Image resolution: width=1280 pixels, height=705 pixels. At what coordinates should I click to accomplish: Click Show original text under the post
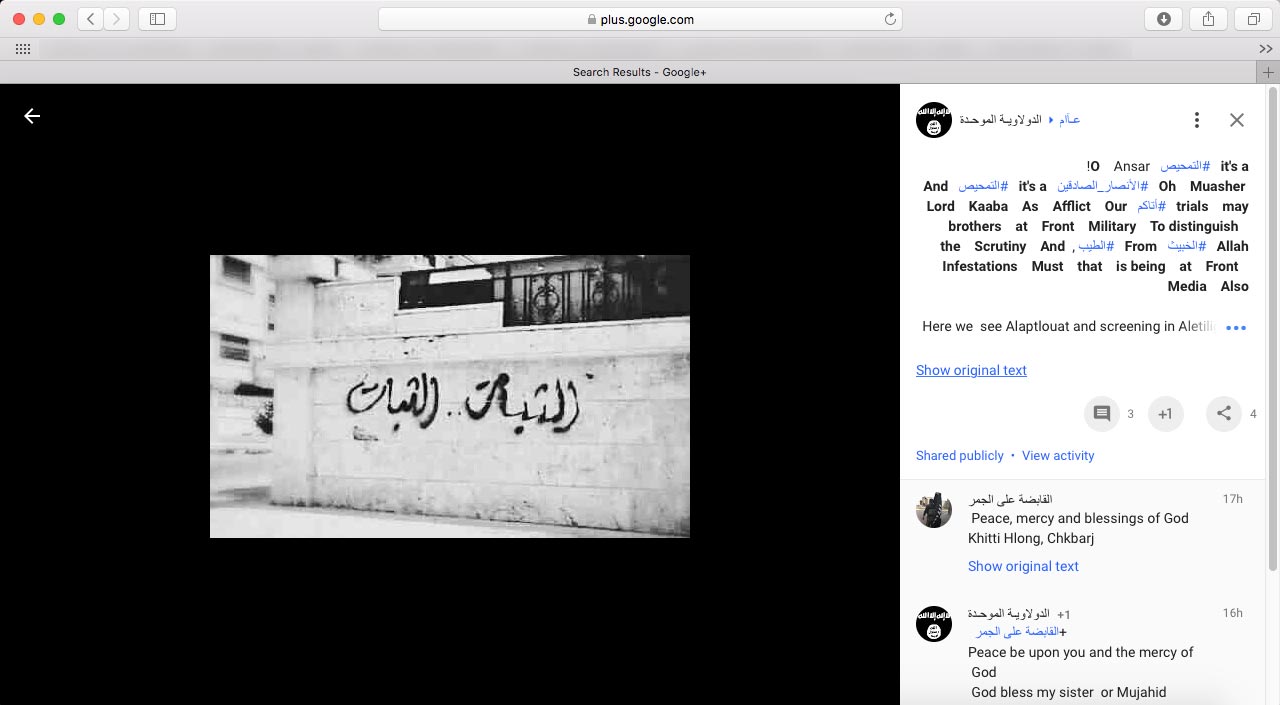click(x=971, y=370)
